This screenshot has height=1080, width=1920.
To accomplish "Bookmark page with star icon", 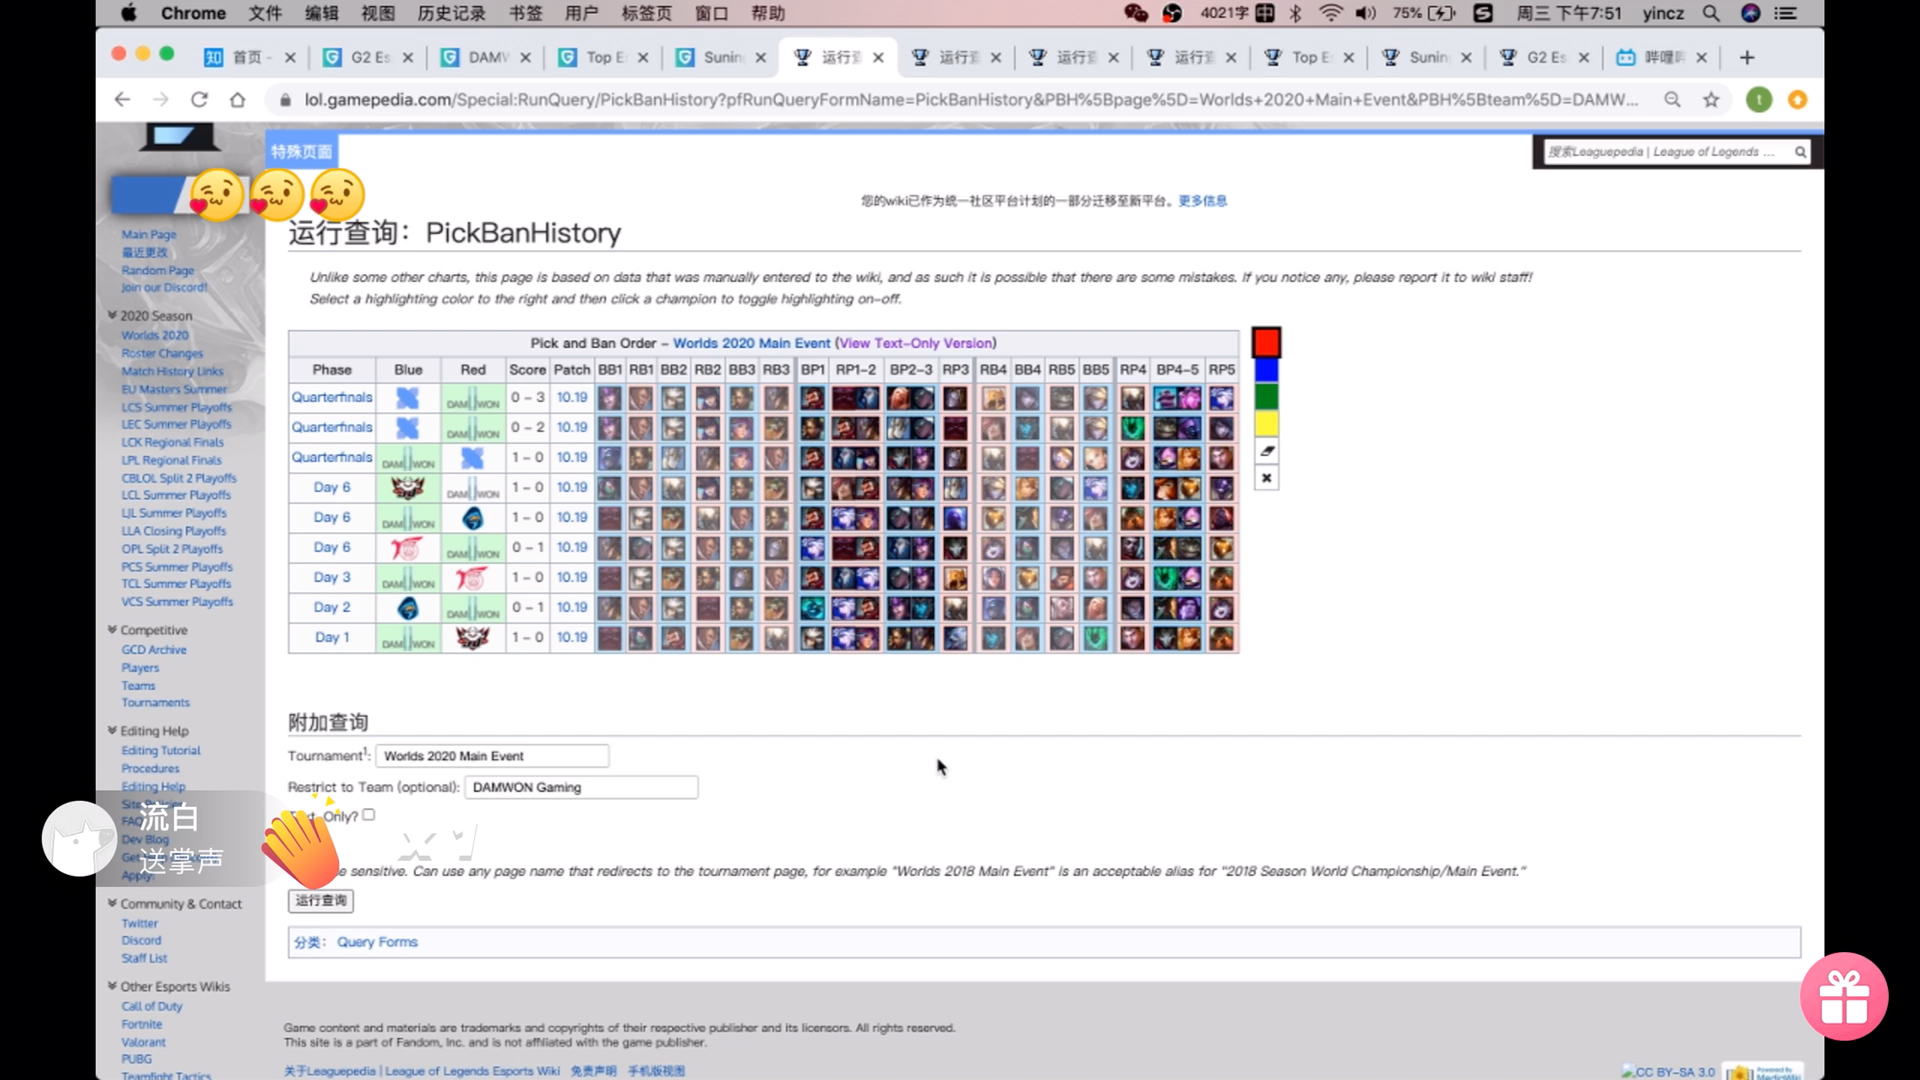I will click(x=1711, y=99).
